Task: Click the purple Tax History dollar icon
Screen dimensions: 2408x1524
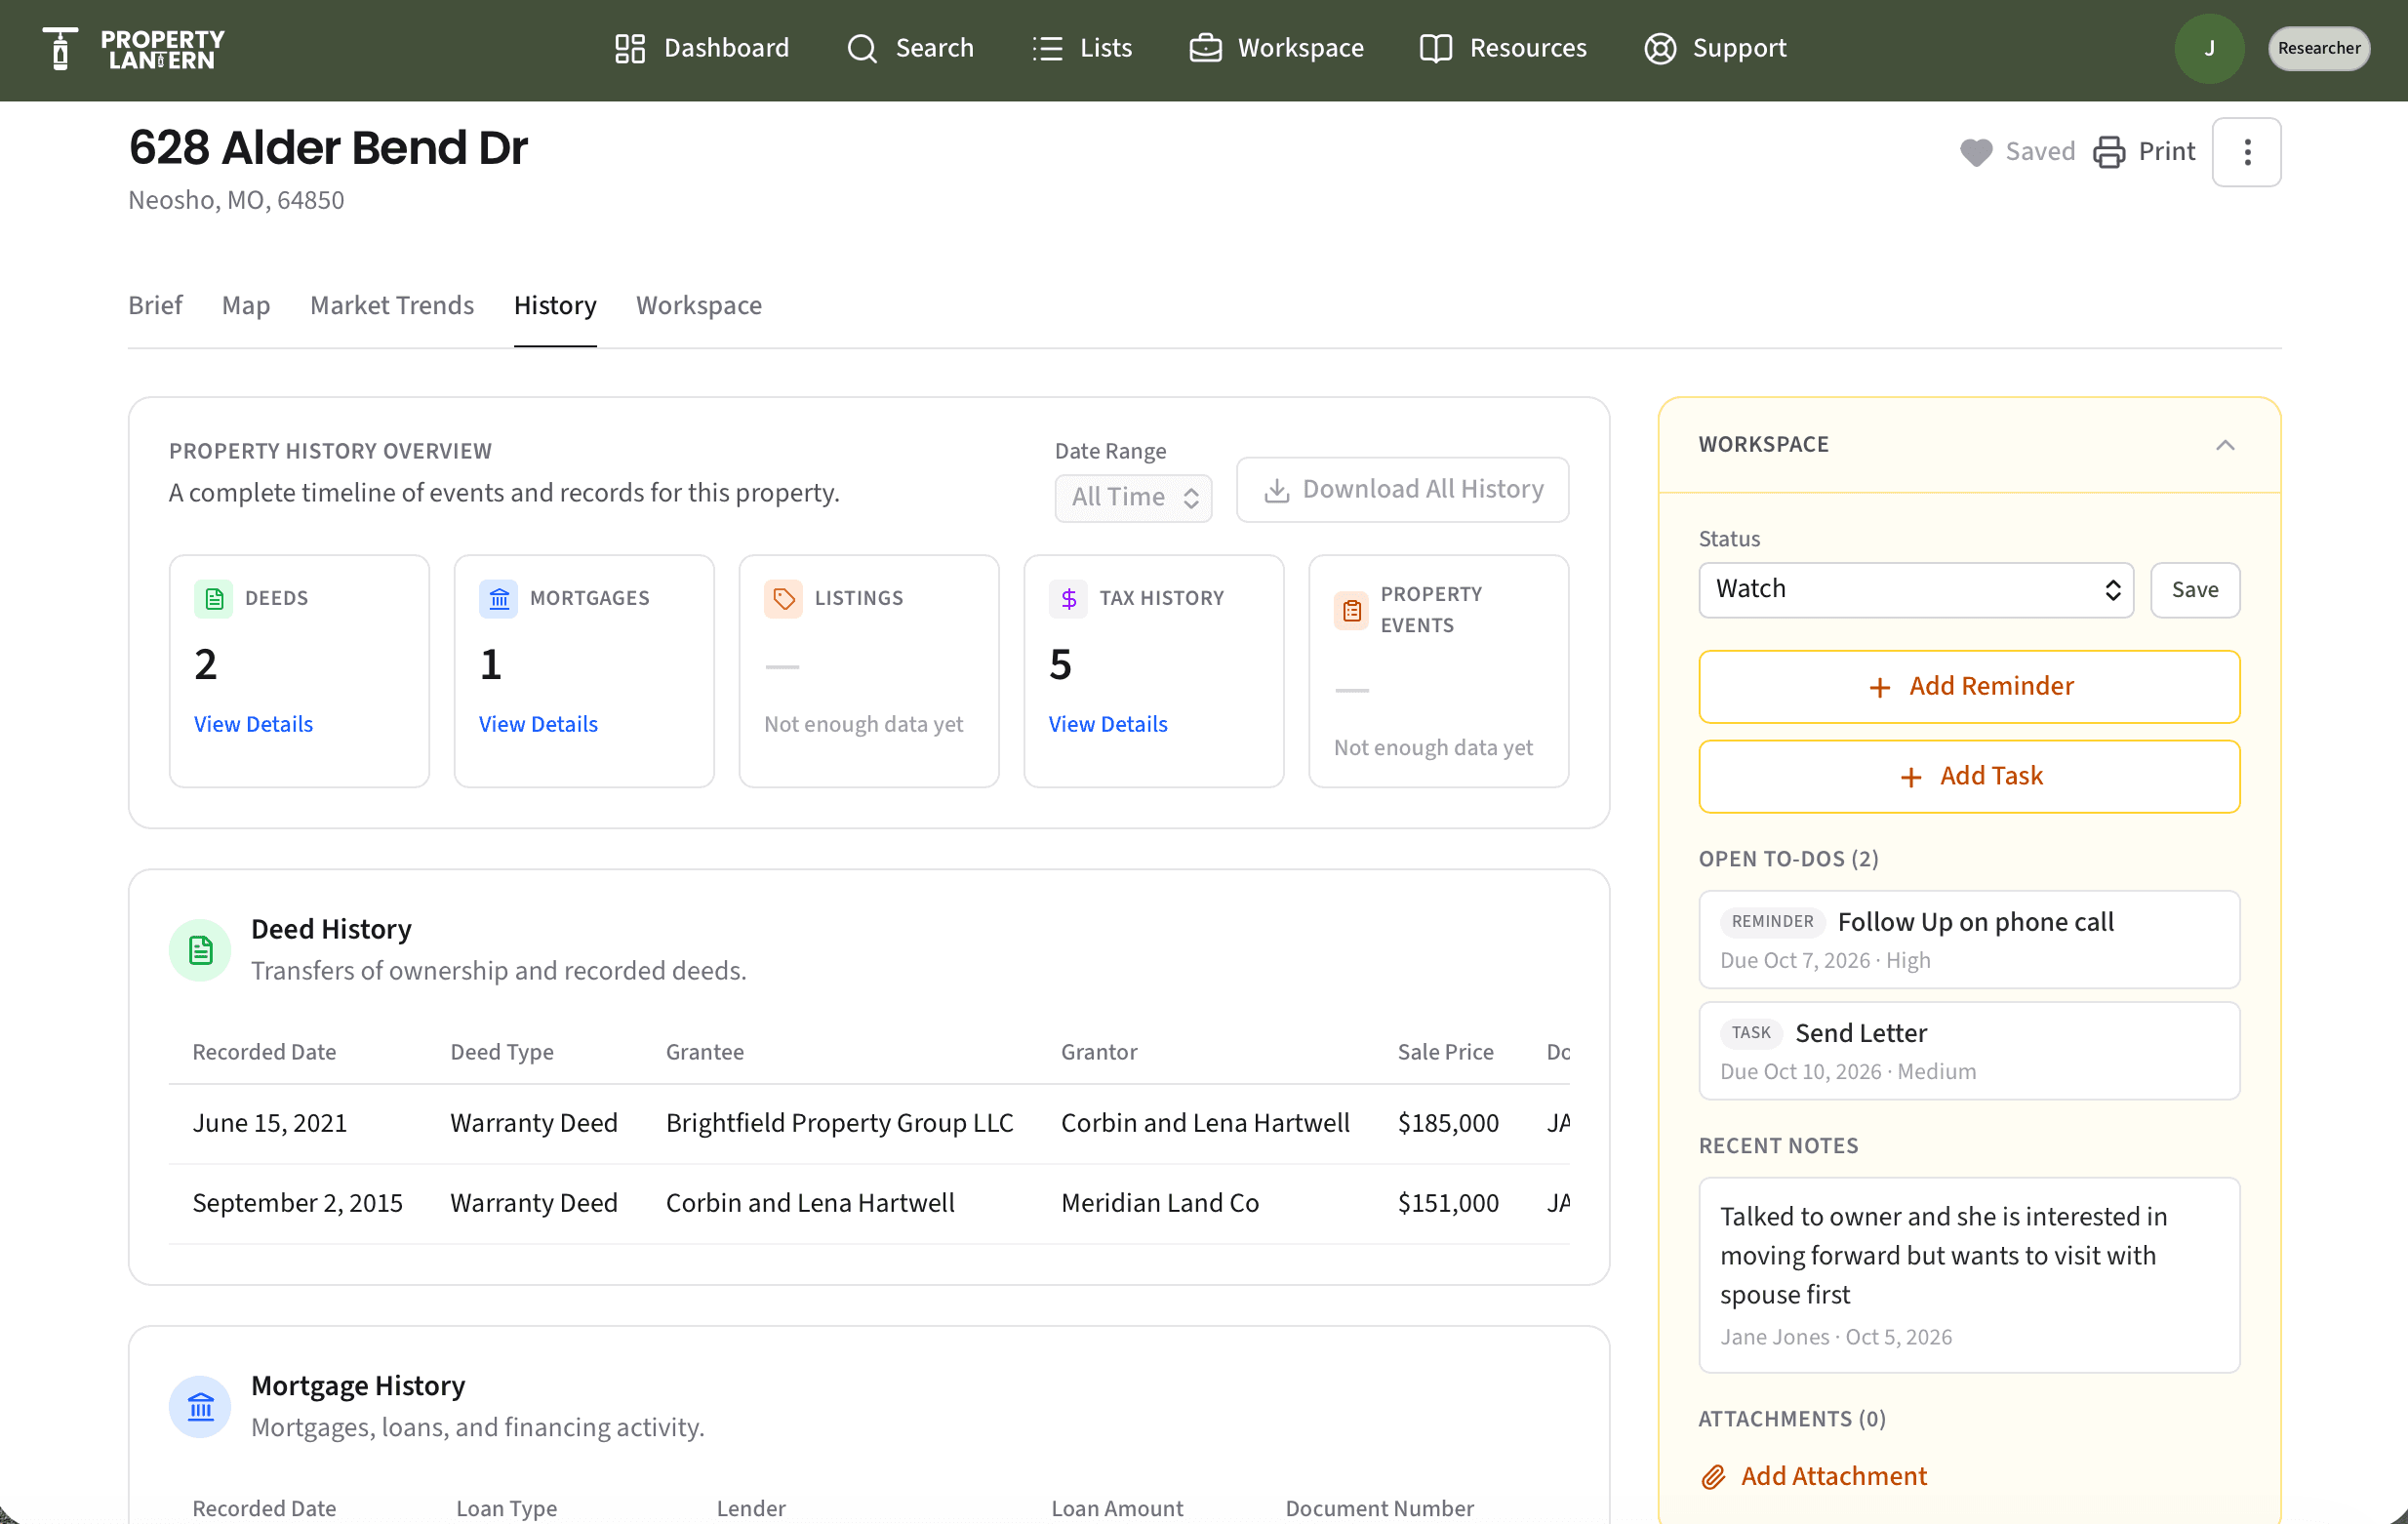Action: click(1068, 598)
